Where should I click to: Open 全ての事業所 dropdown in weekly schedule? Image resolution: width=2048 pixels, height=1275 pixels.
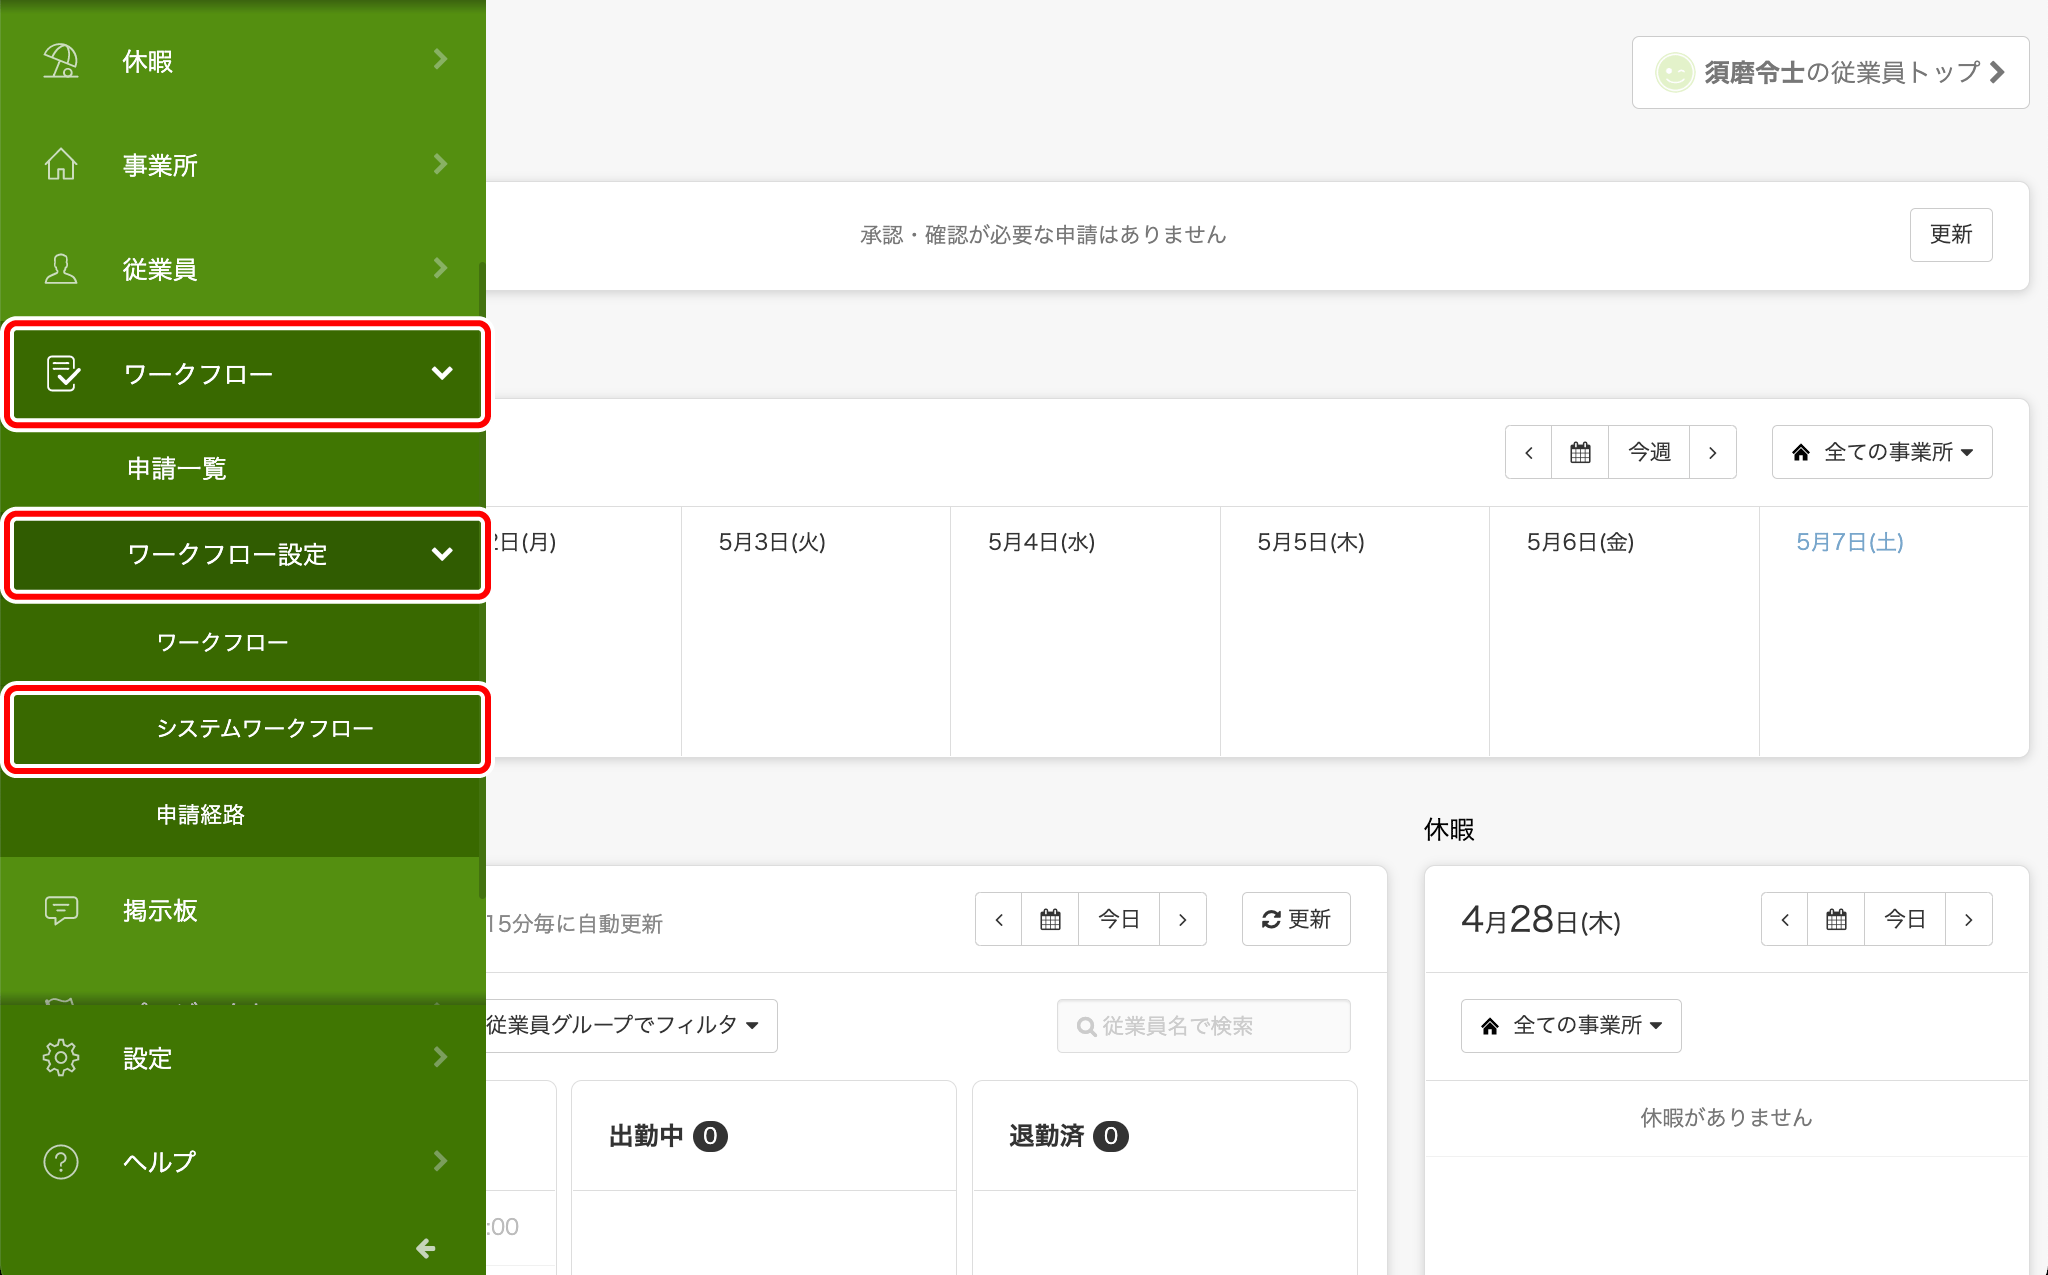click(1882, 452)
